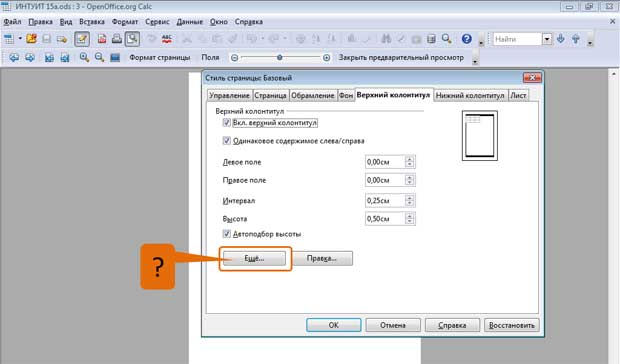
Task: Click the vertical scrollbar up arrow
Action: pos(614,74)
